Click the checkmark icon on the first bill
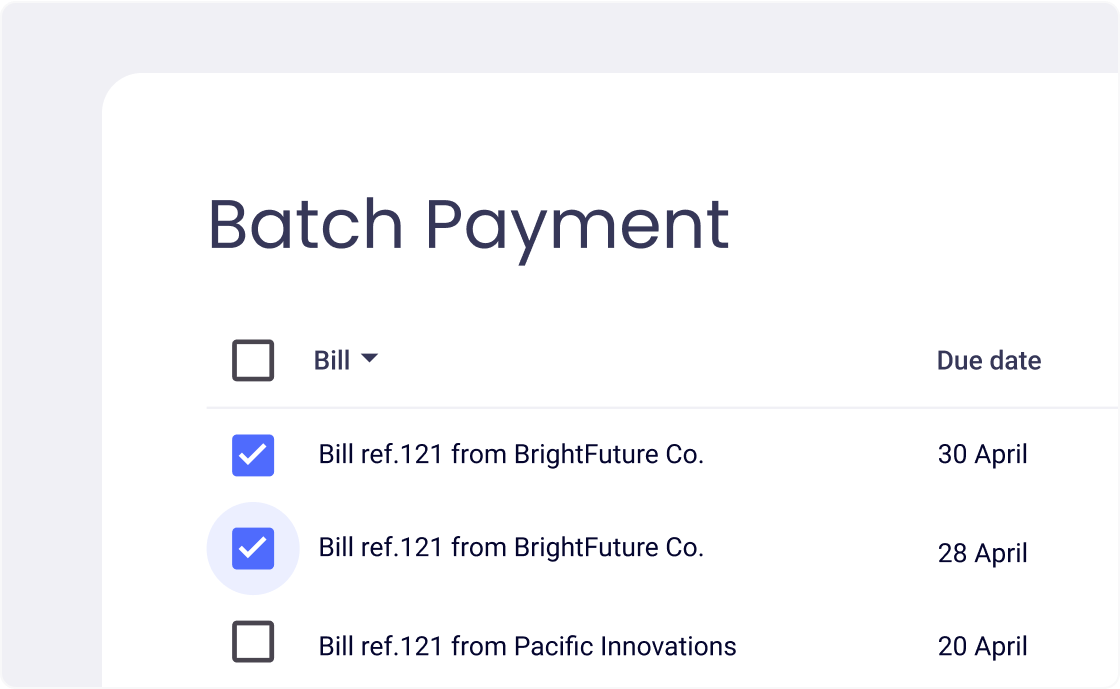The height and width of the screenshot is (689, 1120). (253, 455)
